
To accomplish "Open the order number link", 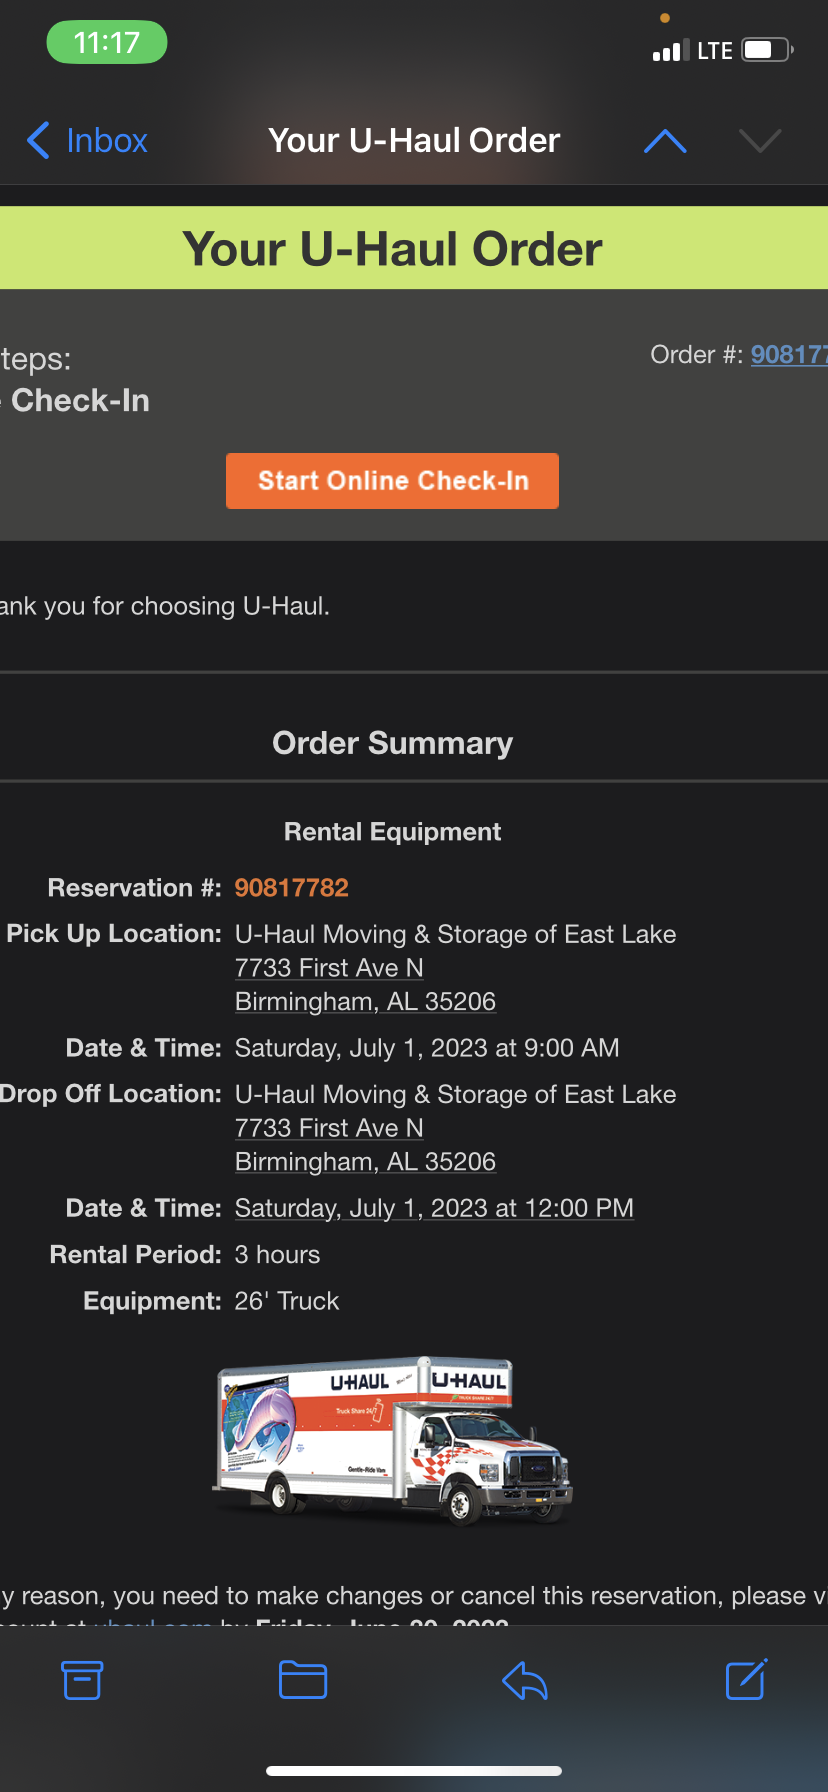I will point(788,355).
